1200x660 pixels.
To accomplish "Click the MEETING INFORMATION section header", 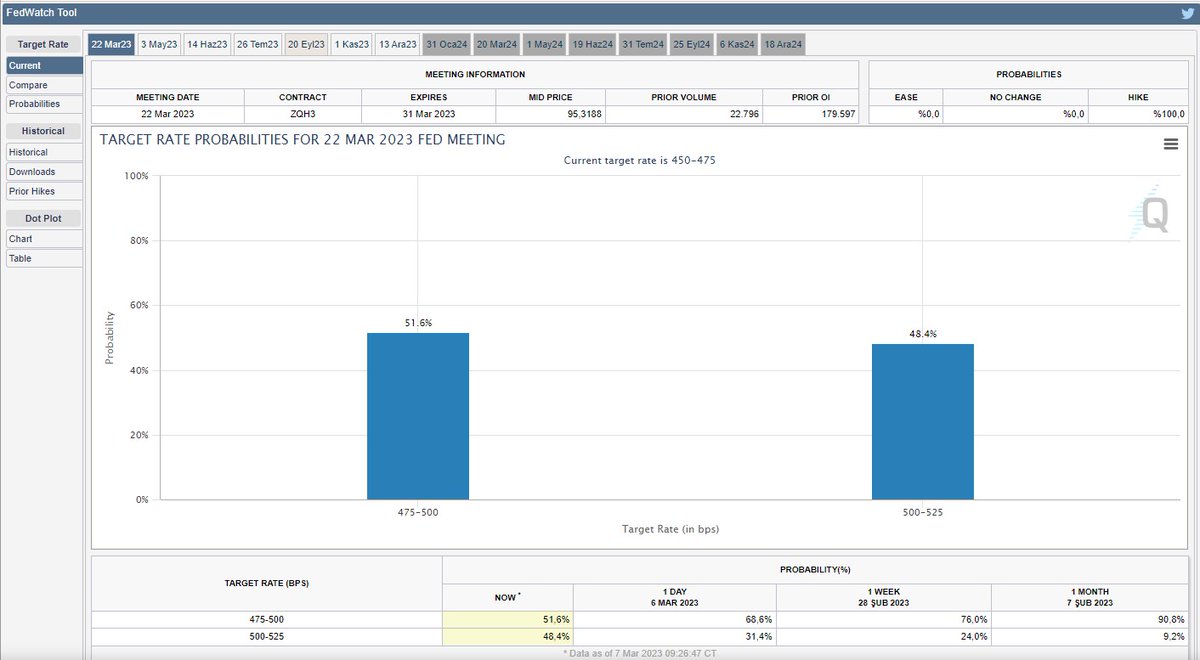I will pos(475,74).
